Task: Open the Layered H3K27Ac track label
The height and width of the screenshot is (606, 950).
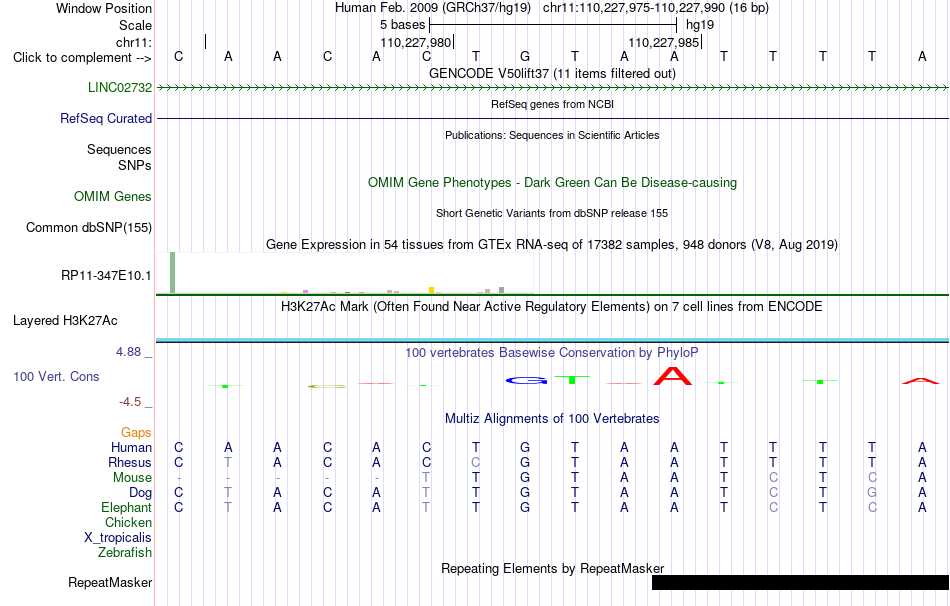Action: click(65, 321)
